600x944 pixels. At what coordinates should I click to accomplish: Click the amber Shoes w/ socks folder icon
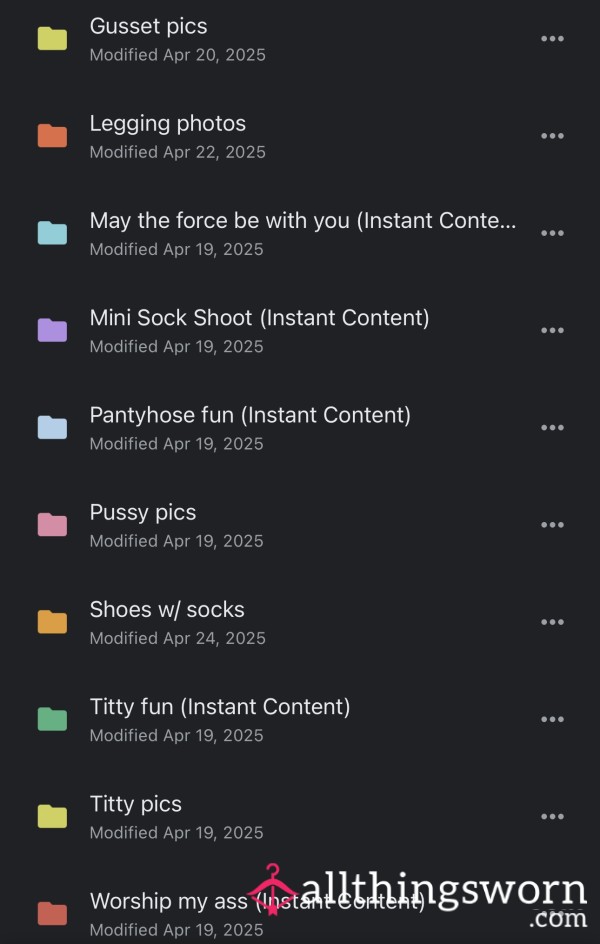pos(52,622)
